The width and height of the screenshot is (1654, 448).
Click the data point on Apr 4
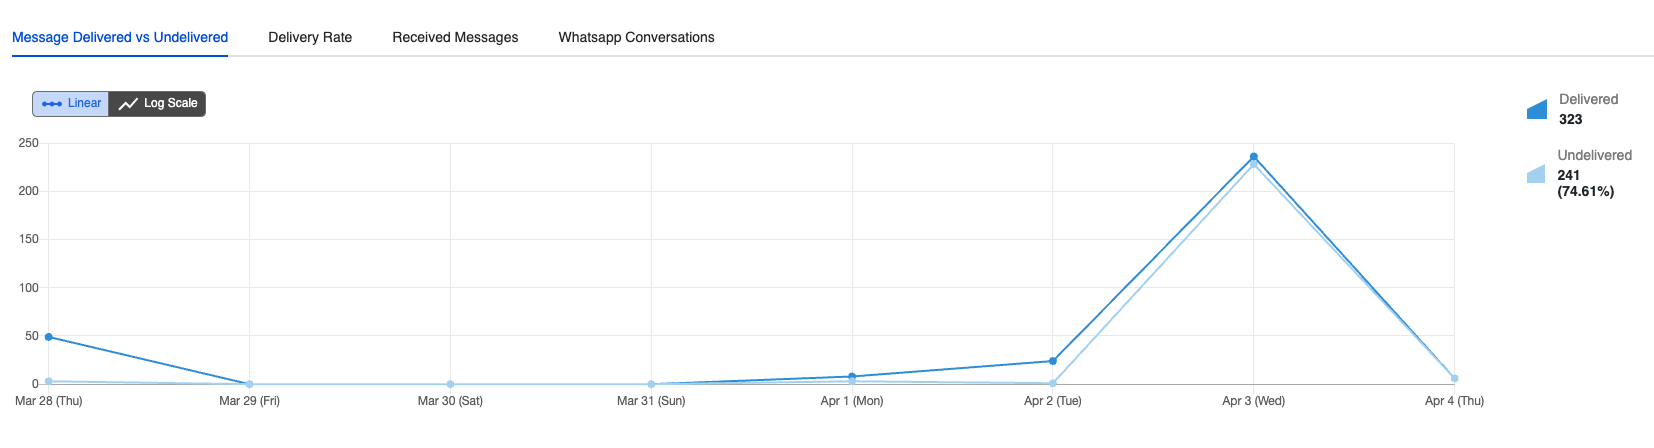1454,378
